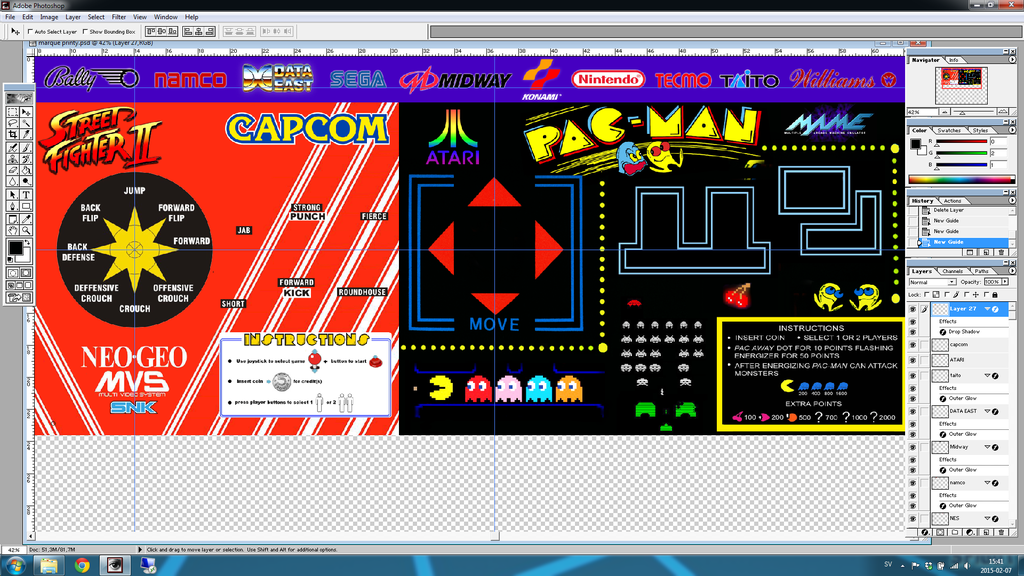Select the Move tool in toolbox
The height and width of the screenshot is (576, 1024).
pos(25,112)
